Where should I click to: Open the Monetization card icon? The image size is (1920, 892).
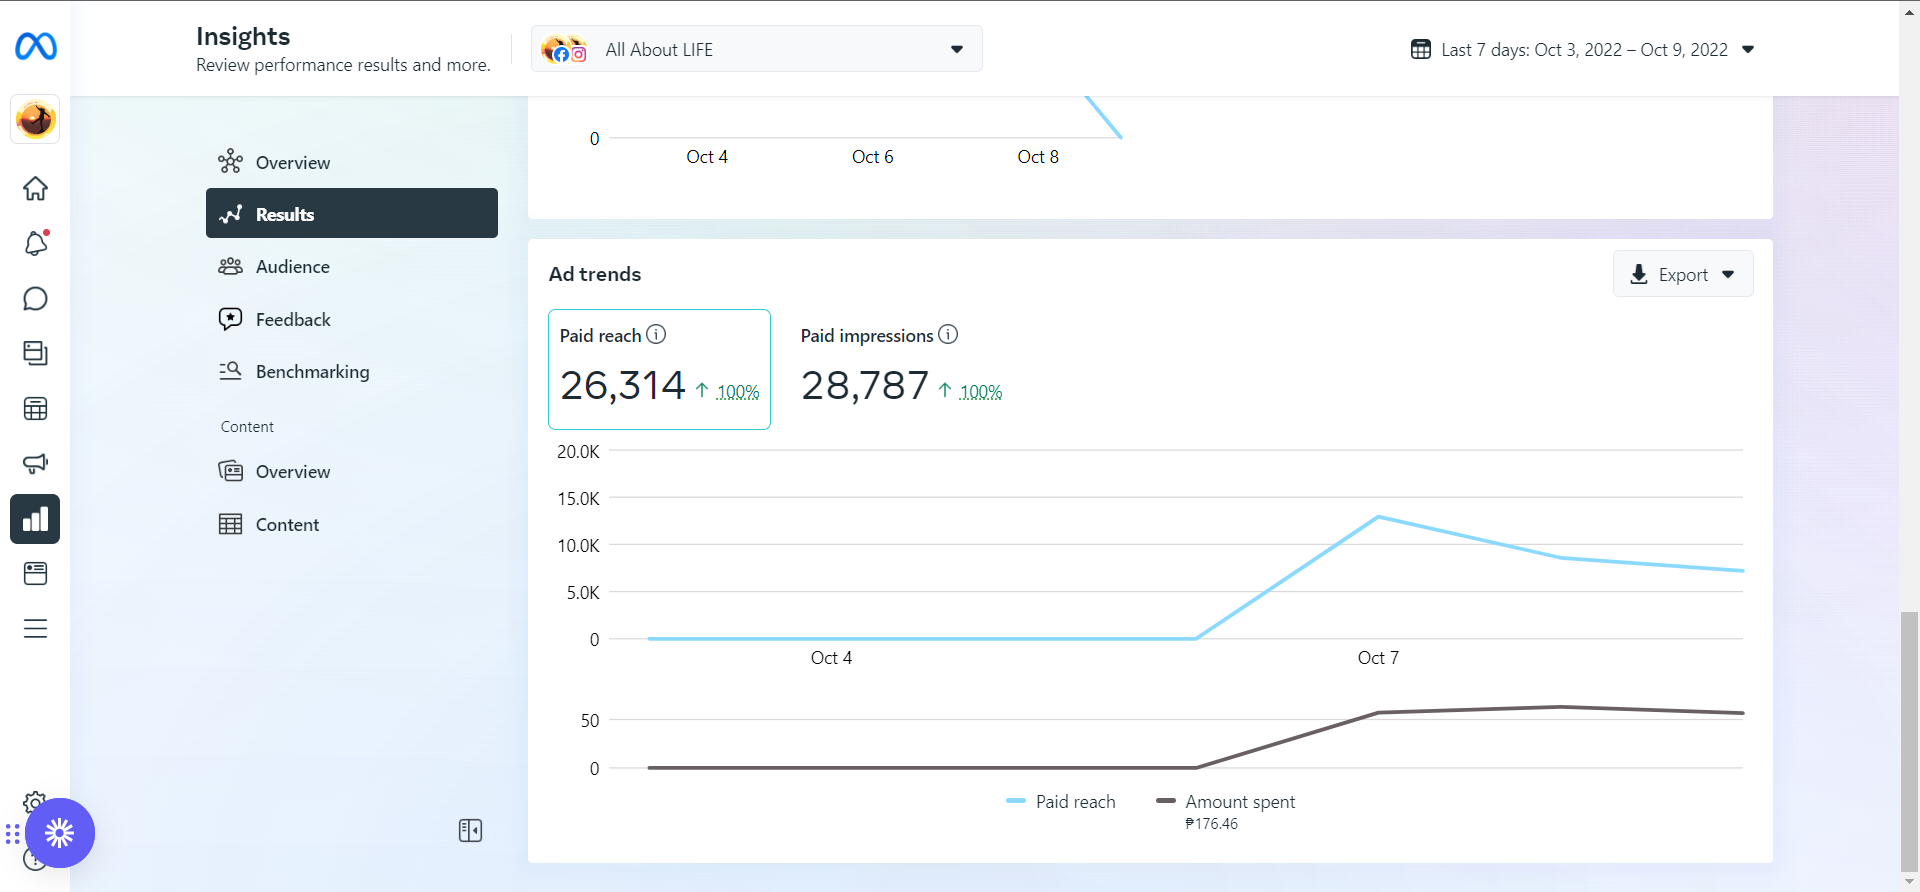point(35,573)
